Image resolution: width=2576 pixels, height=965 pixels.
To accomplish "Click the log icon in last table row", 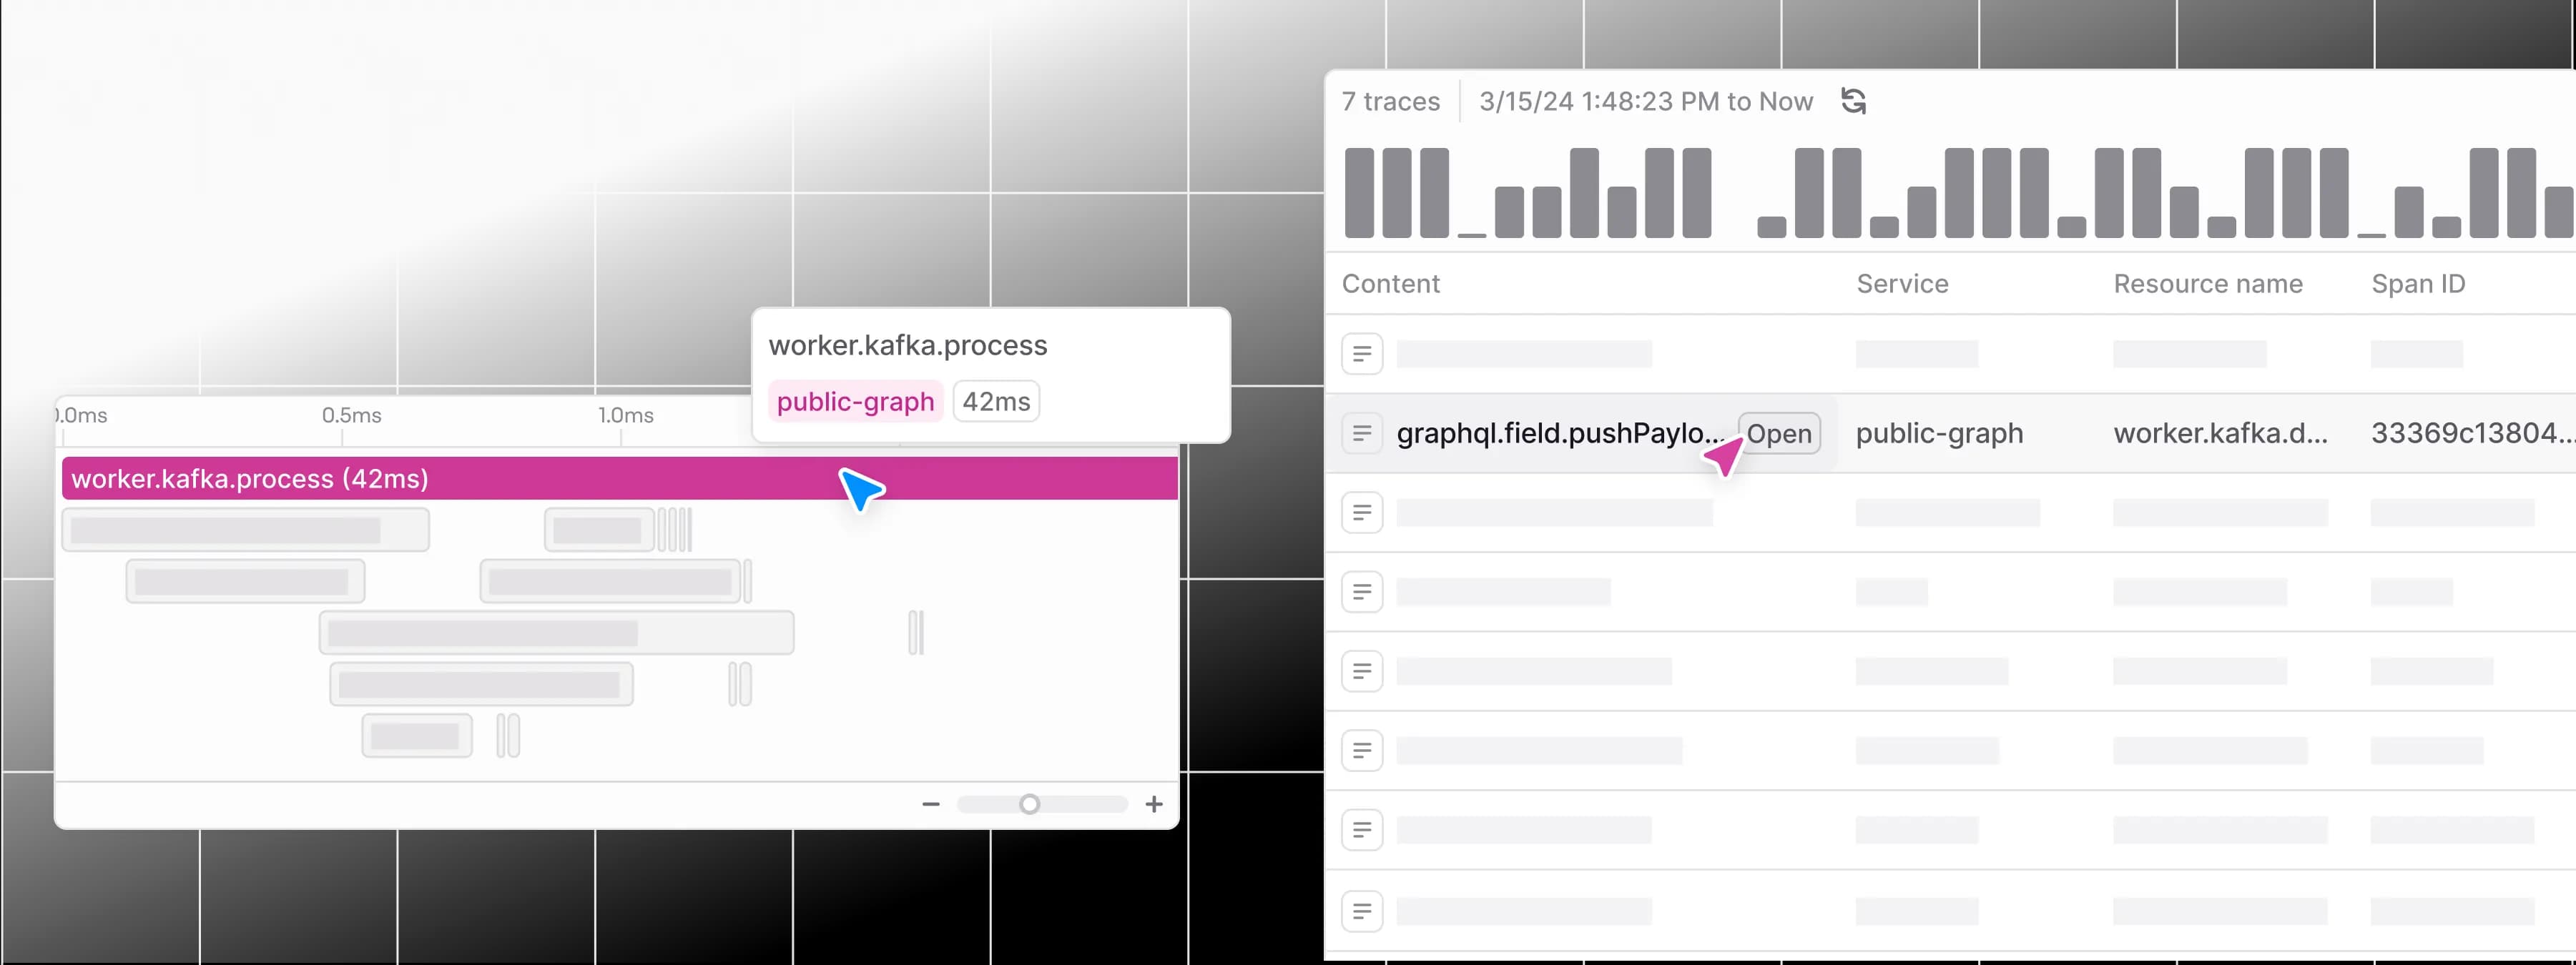I will [1361, 910].
